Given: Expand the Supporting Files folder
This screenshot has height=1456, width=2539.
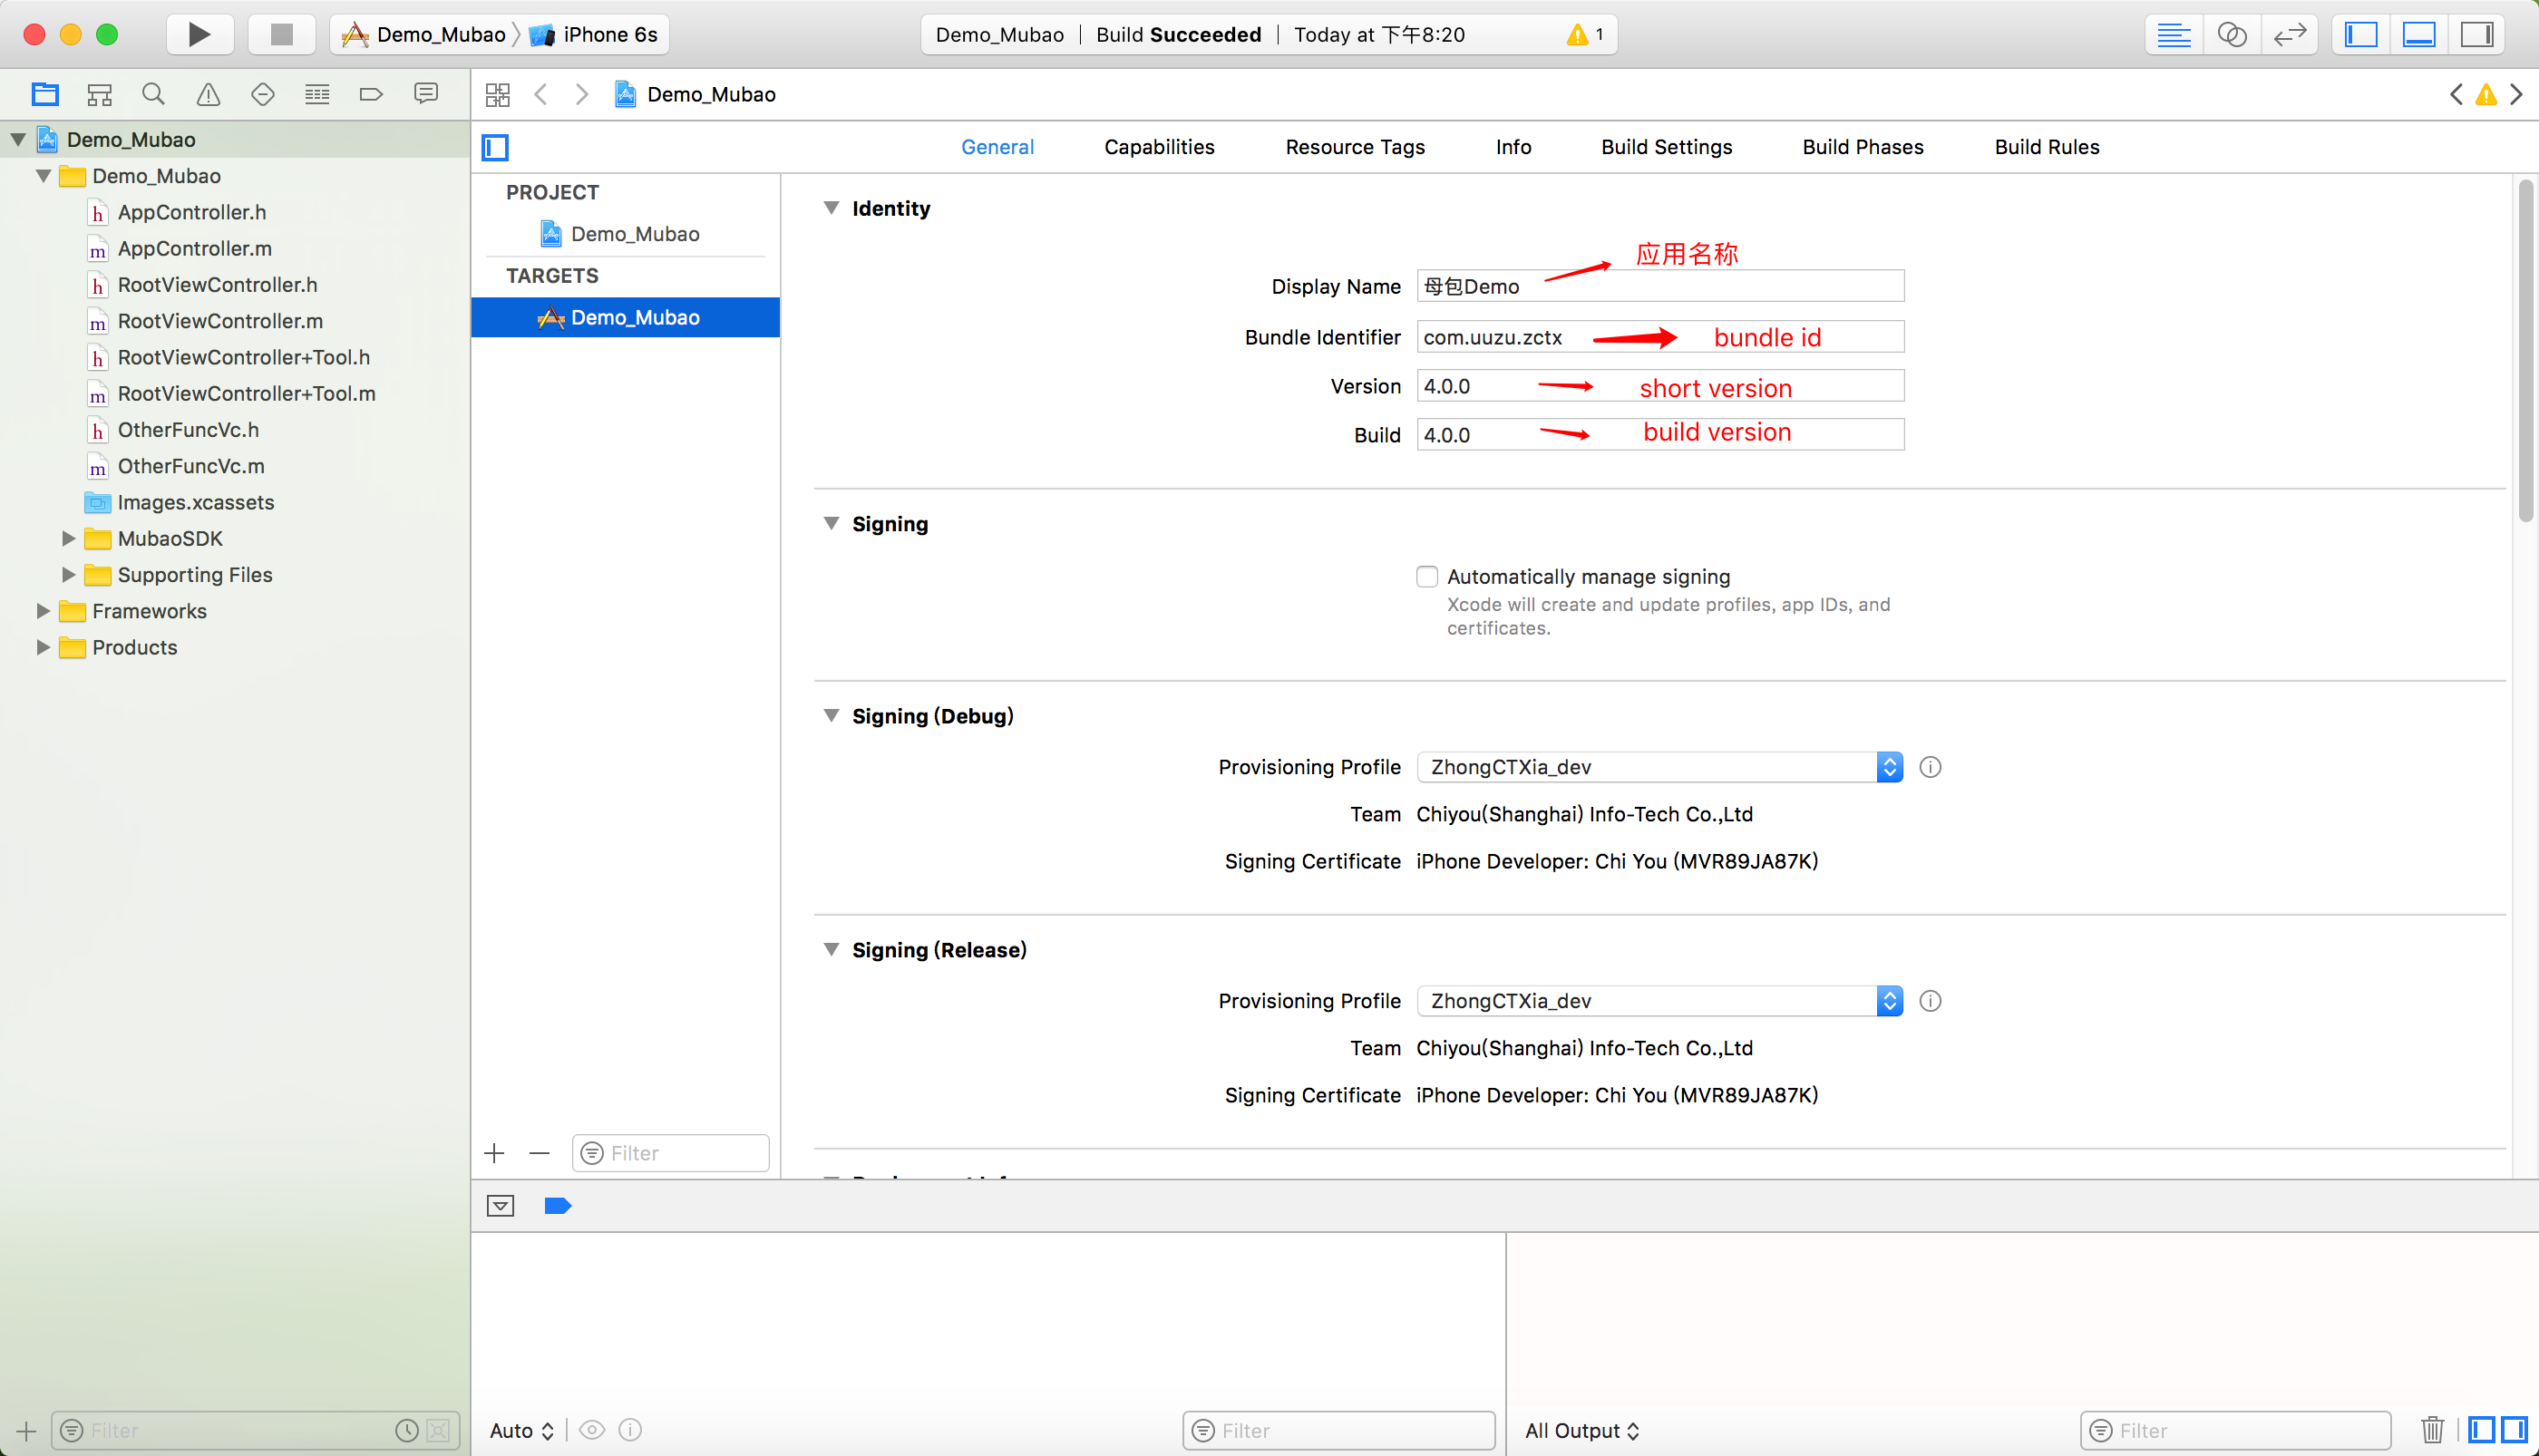Looking at the screenshot, I should click(69, 574).
